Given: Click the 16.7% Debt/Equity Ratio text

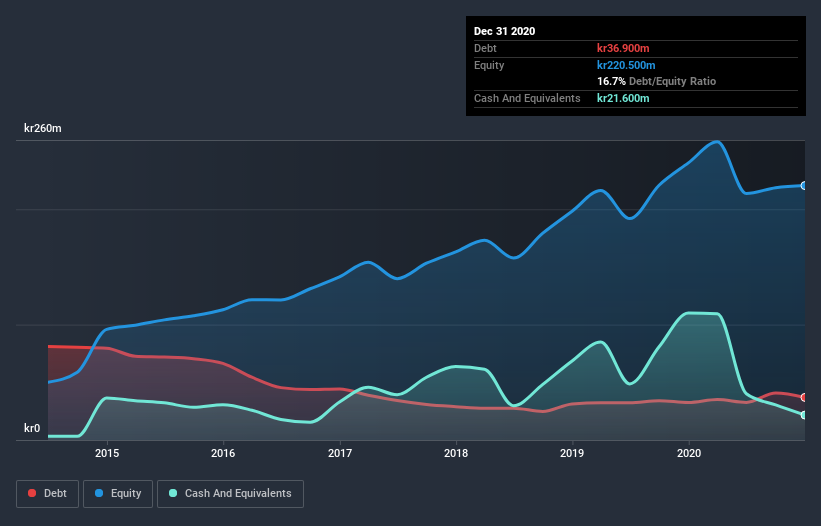Looking at the screenshot, I should [657, 81].
